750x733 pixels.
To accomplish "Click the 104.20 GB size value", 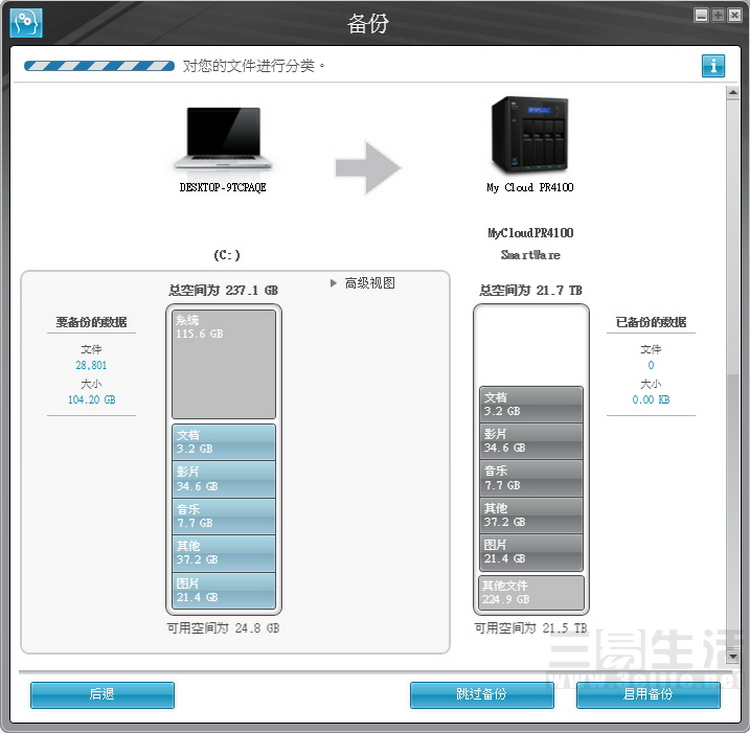I will click(91, 400).
